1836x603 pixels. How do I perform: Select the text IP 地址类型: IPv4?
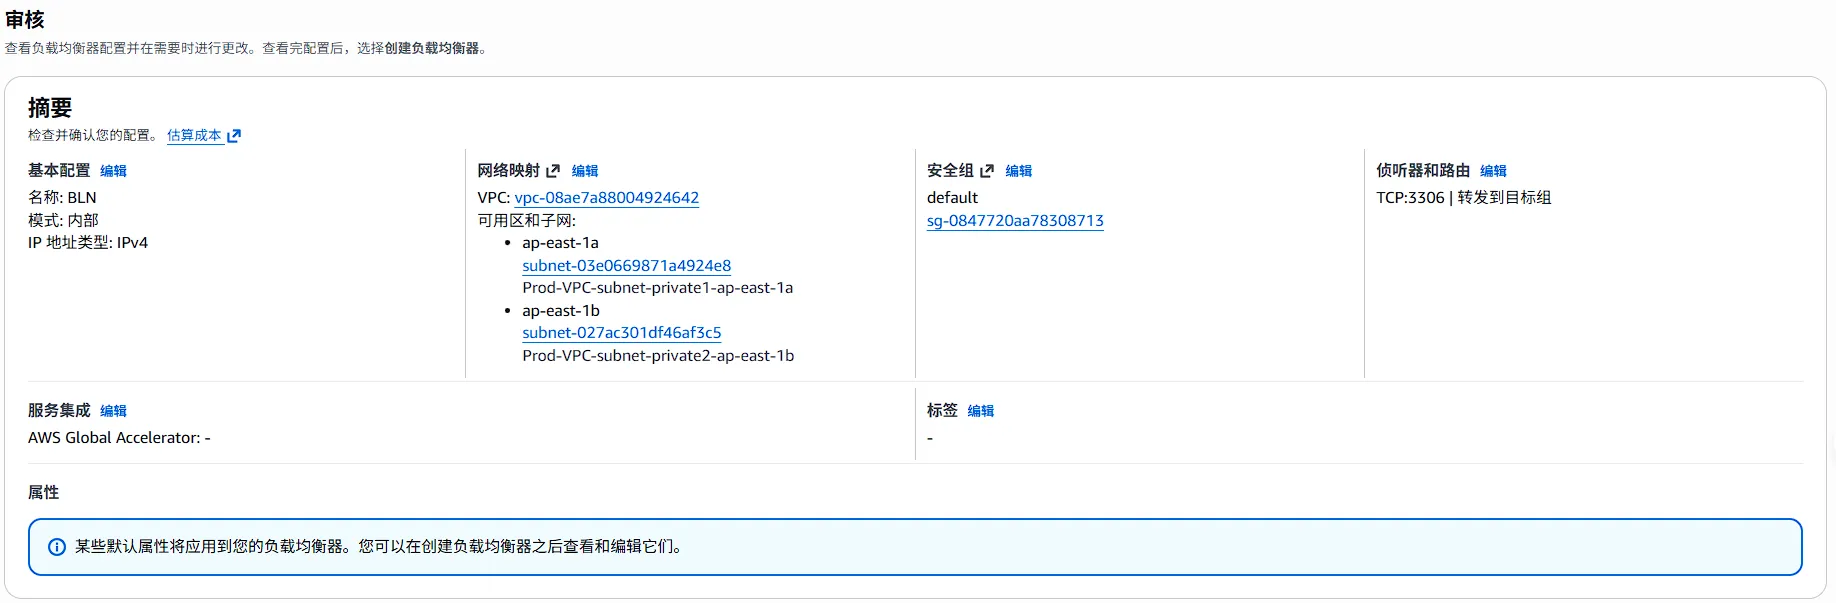coord(88,243)
